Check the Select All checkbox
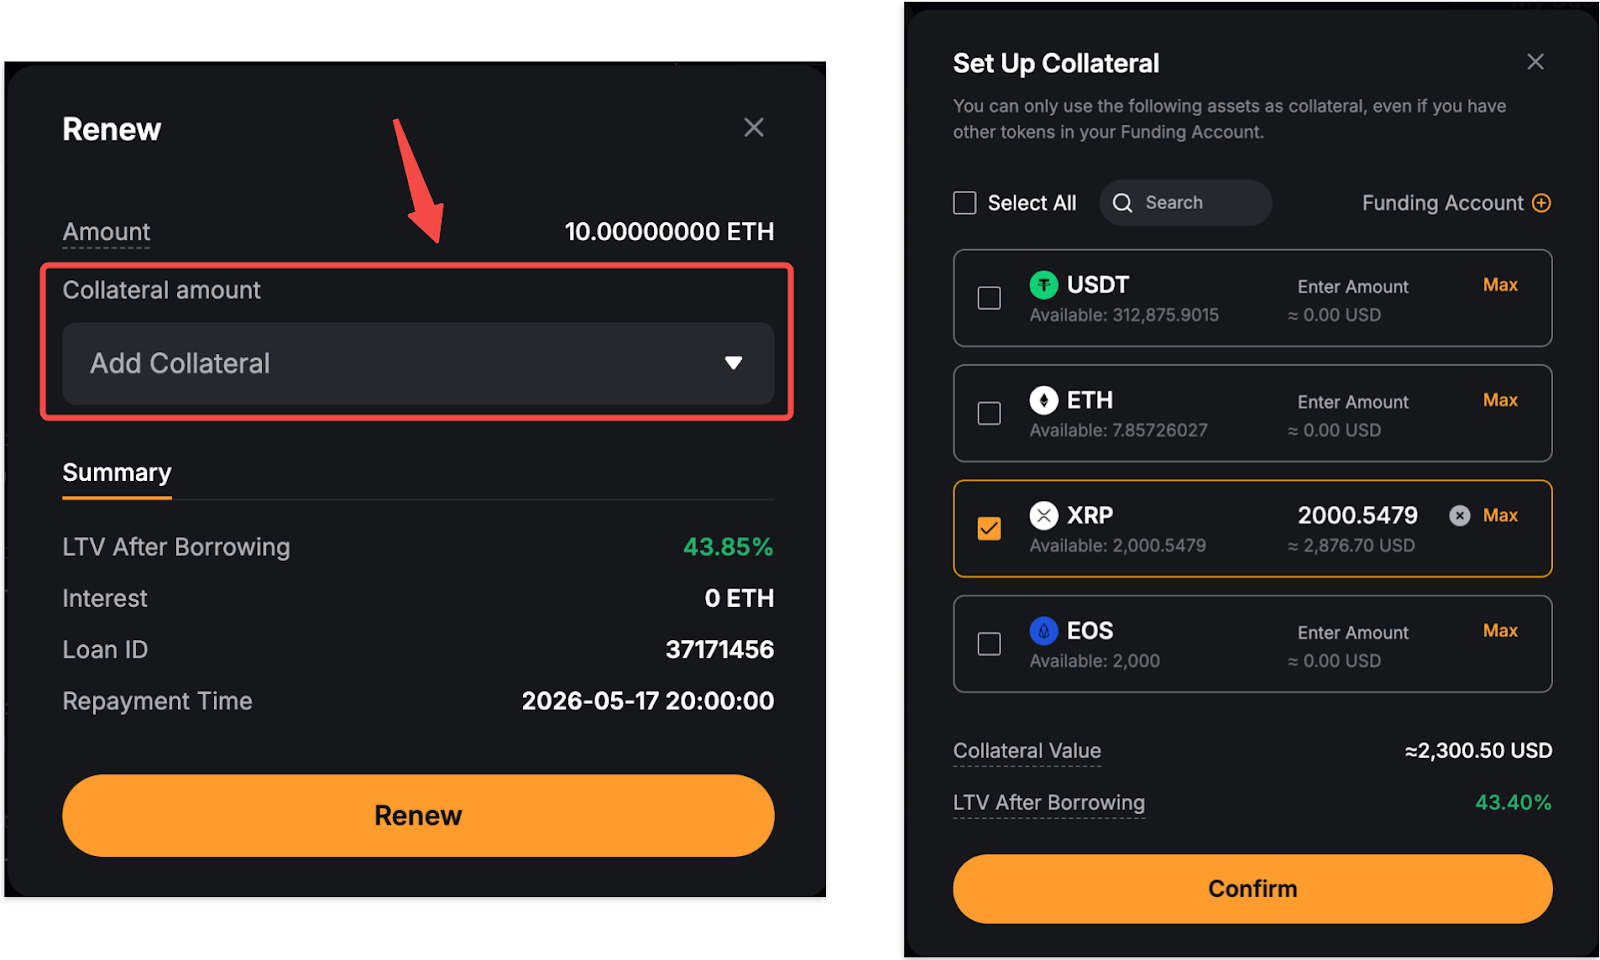 tap(965, 203)
